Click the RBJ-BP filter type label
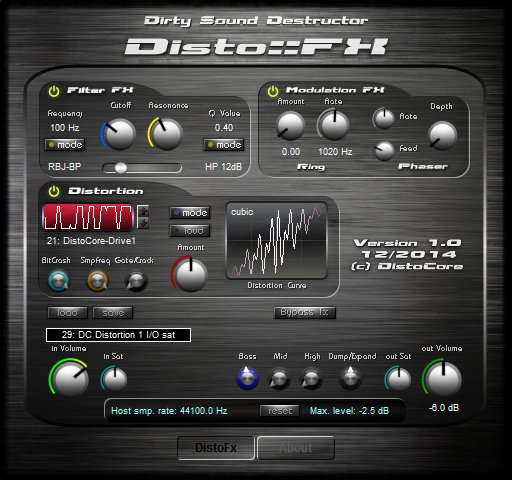 tap(65, 167)
